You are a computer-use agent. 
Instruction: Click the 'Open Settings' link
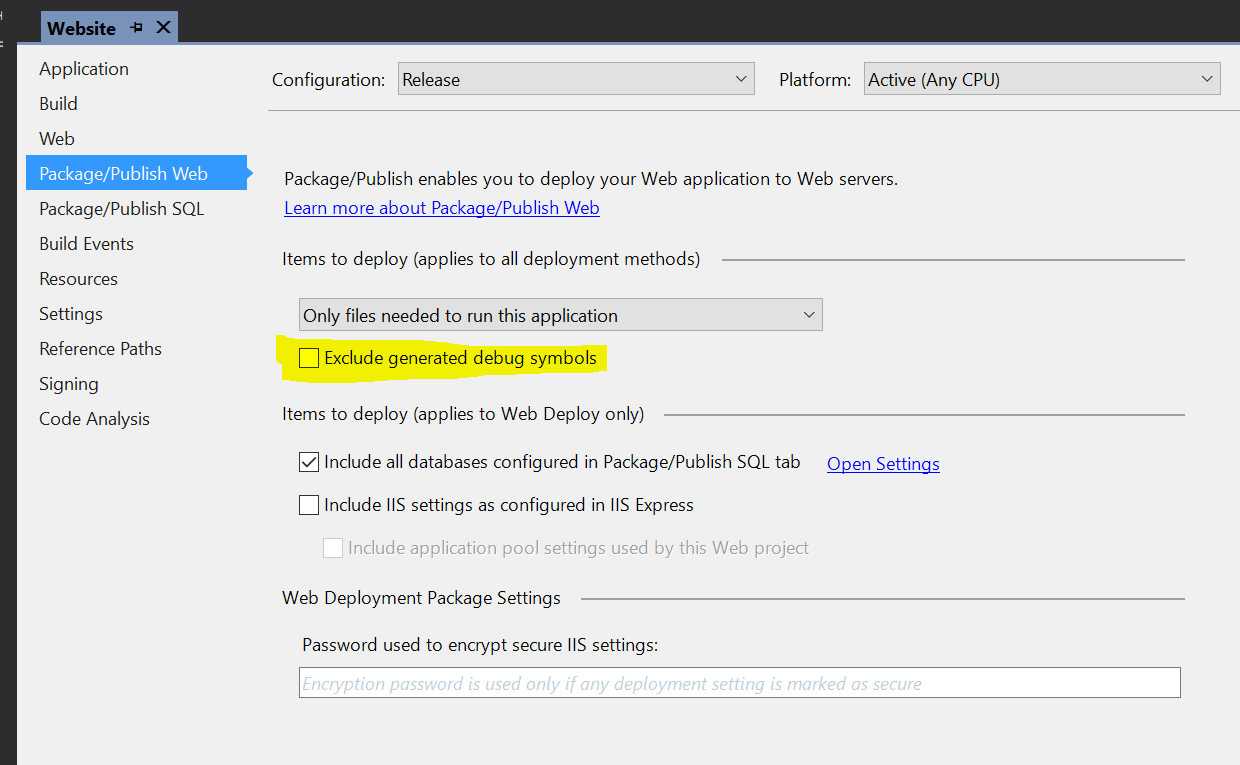(x=883, y=463)
